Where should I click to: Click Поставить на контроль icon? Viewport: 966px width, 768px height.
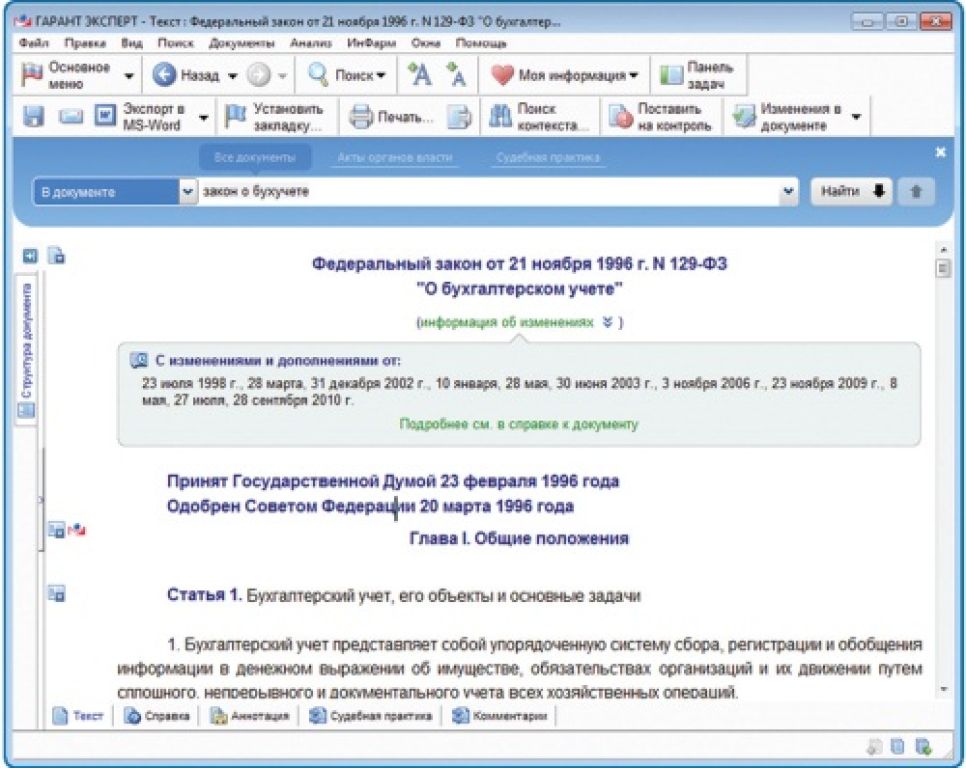click(620, 117)
